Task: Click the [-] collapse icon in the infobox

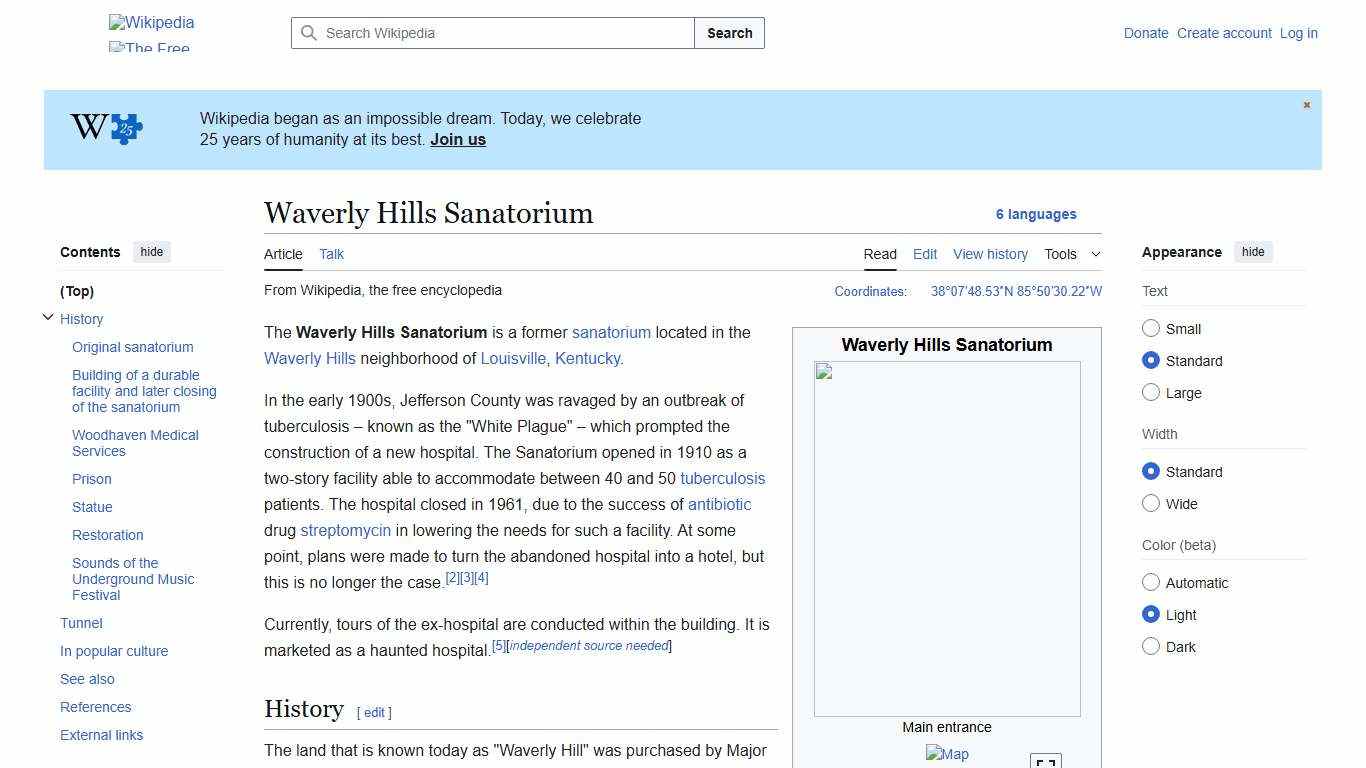Action: click(x=1046, y=762)
